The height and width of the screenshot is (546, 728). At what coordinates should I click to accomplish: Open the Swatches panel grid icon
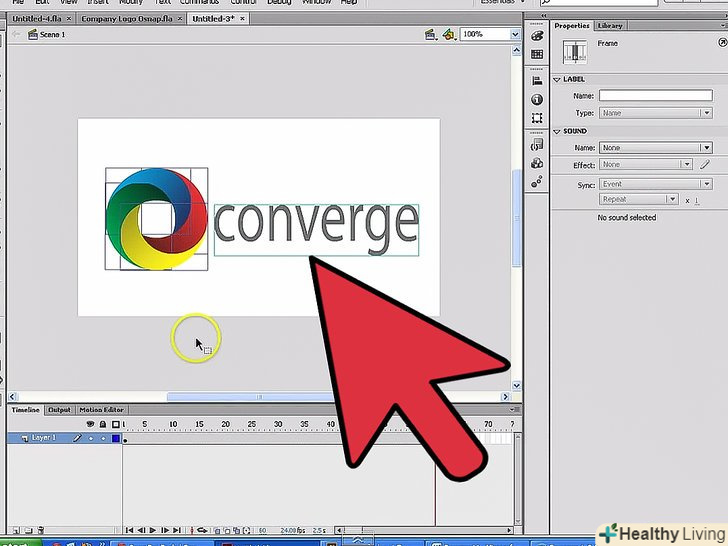[x=537, y=54]
